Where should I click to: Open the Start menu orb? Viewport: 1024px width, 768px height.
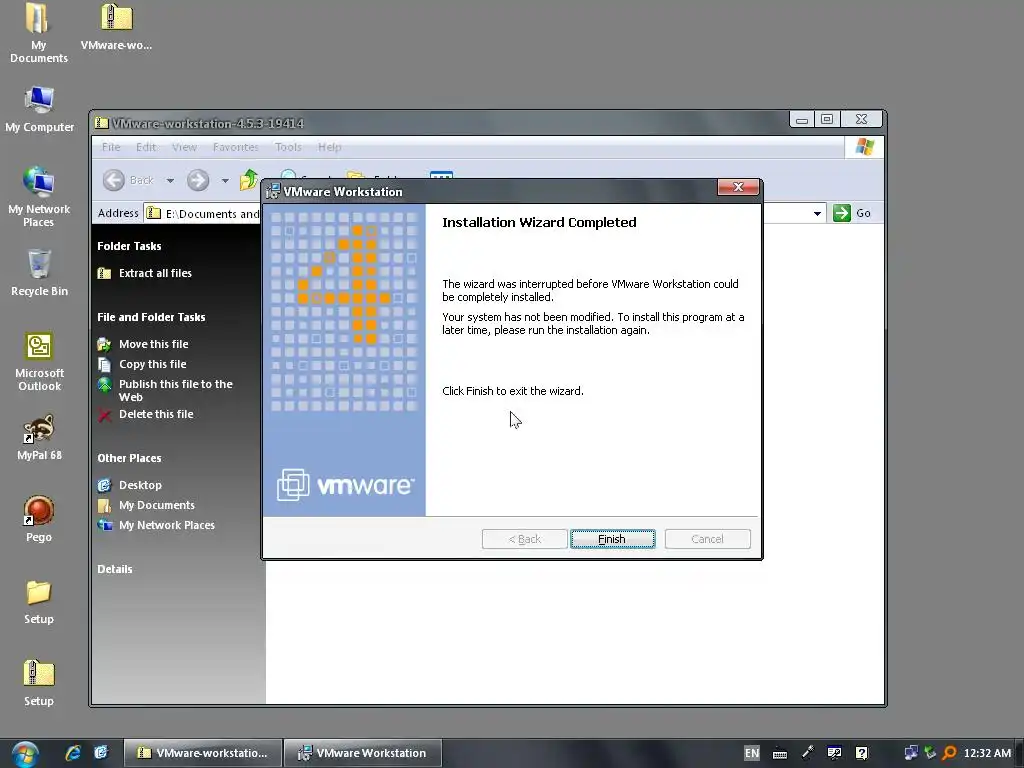(24, 754)
